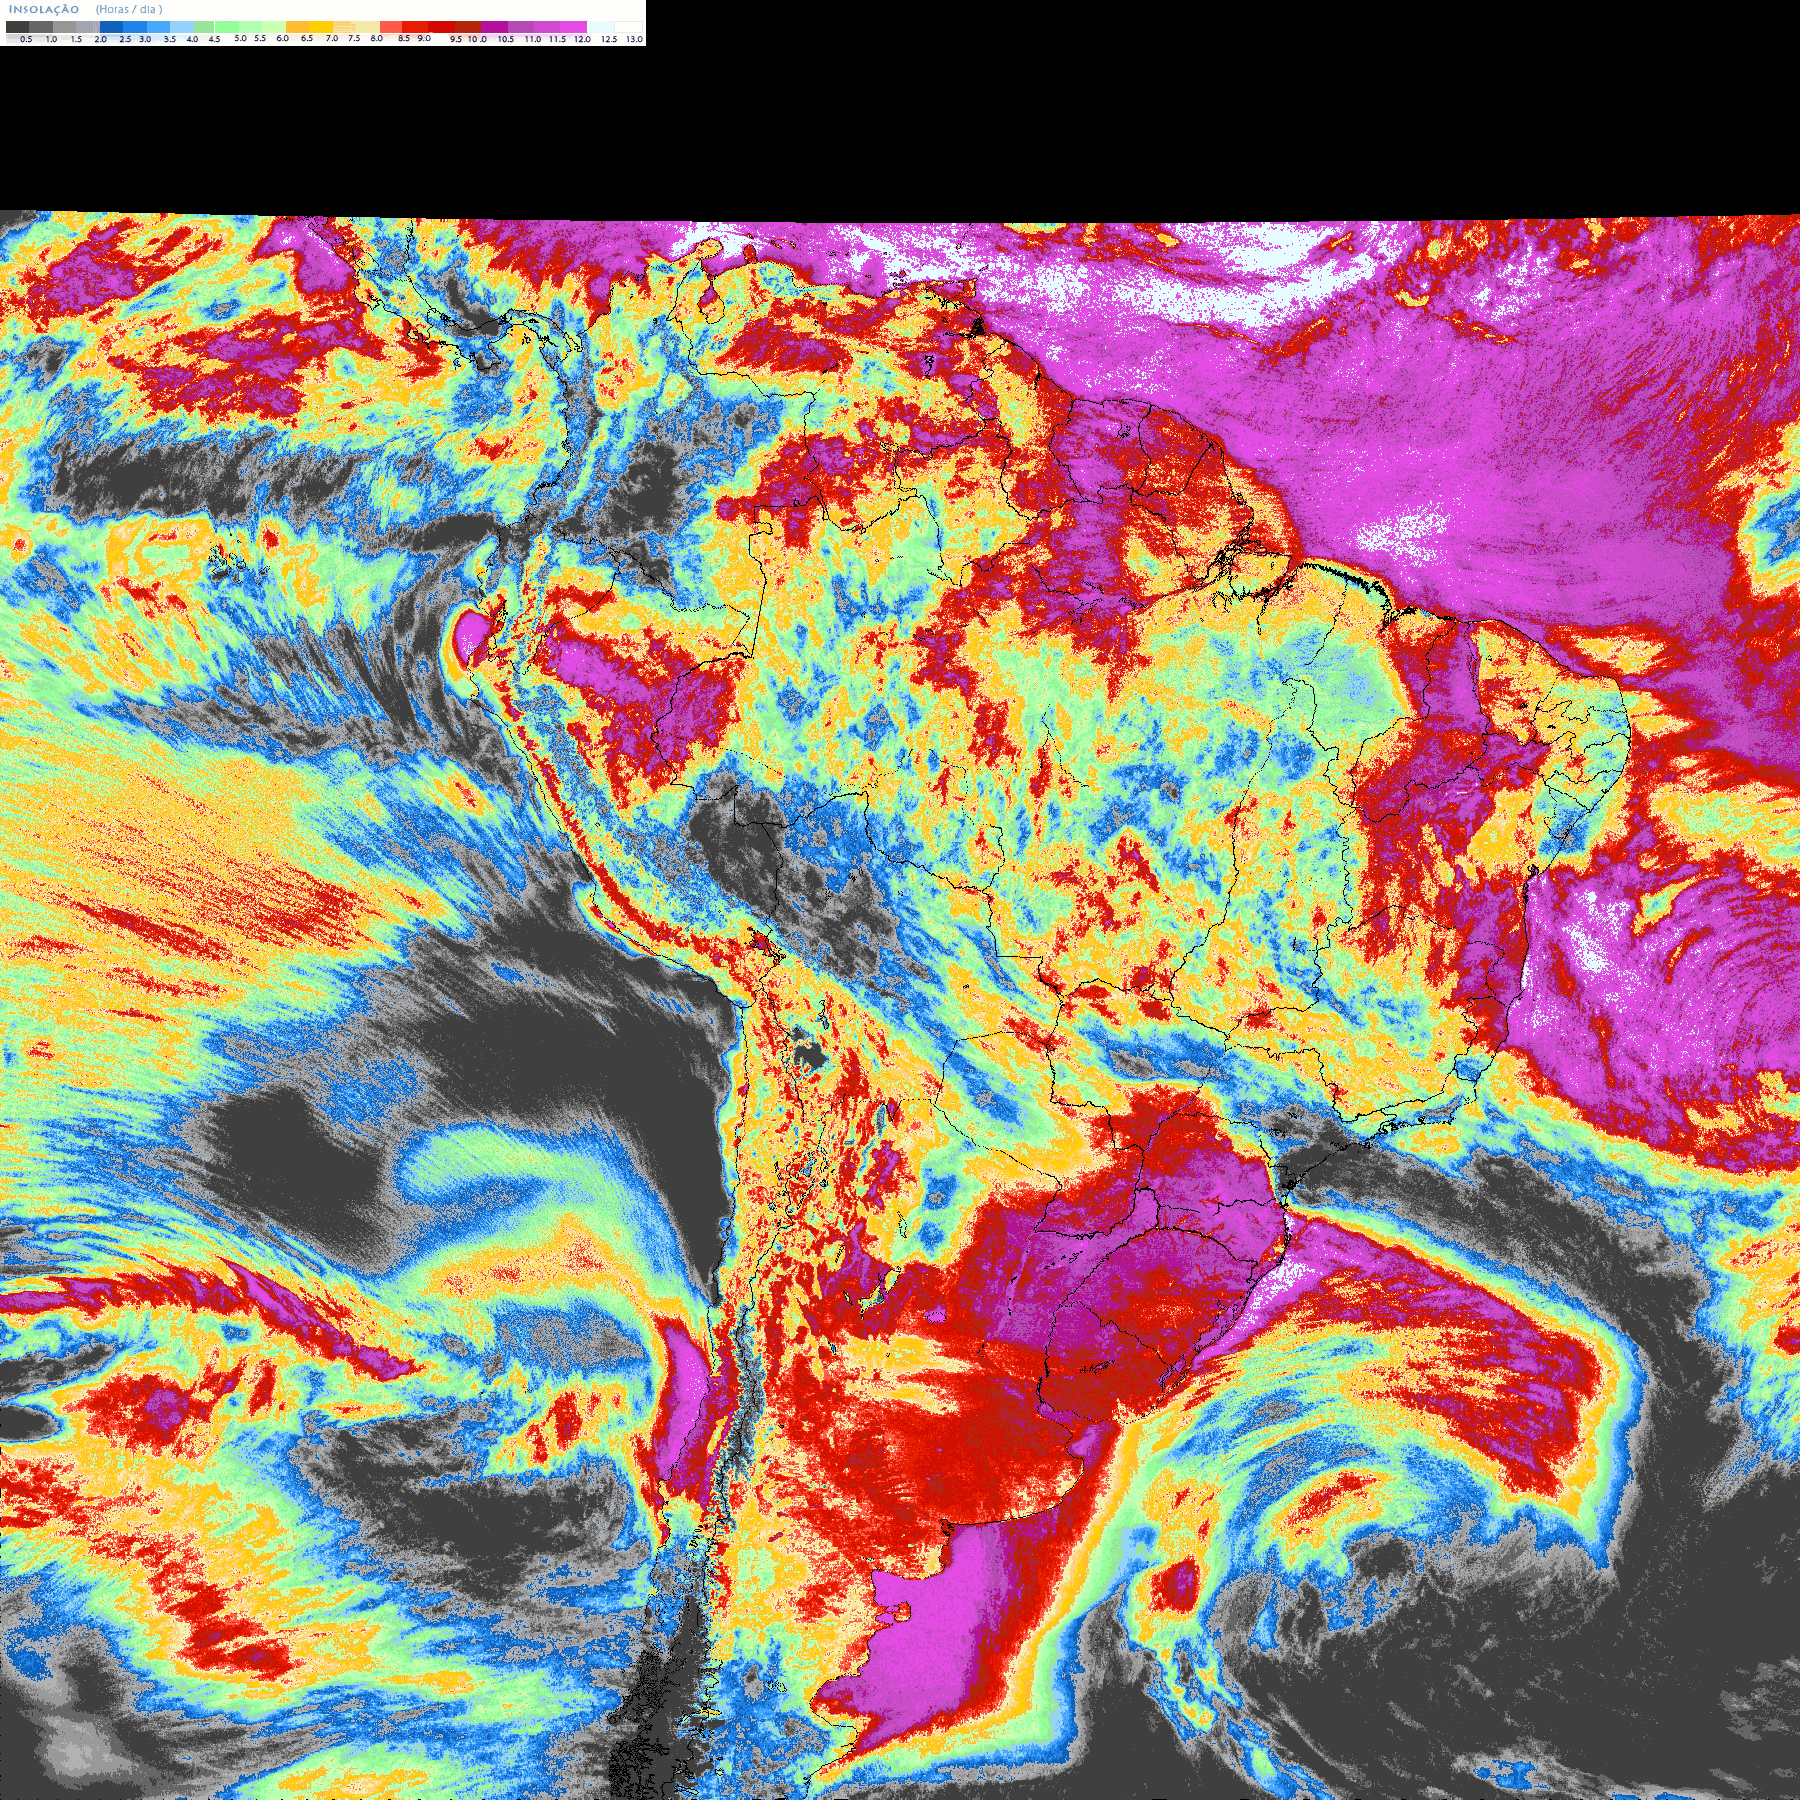1800x1800 pixels.
Task: Select the 13.0 legend value
Action: click(x=634, y=39)
